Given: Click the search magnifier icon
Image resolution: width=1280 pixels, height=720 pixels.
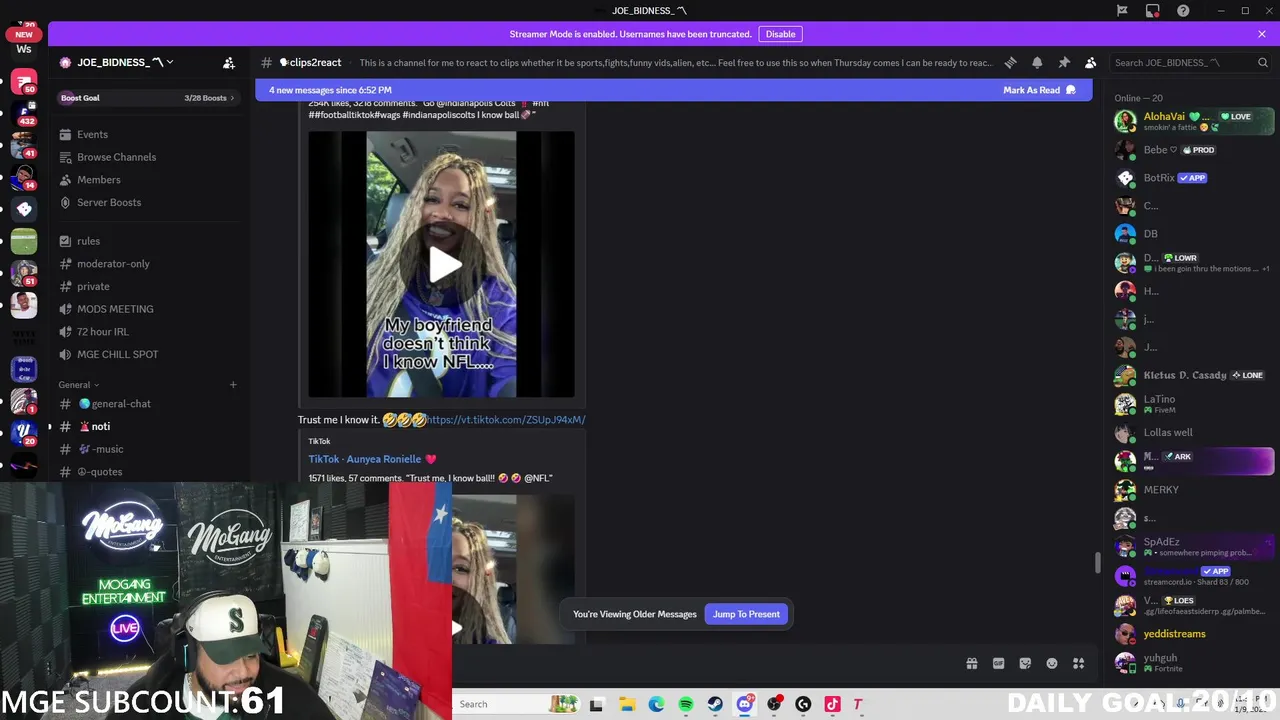Looking at the screenshot, I should click(x=1262, y=62).
